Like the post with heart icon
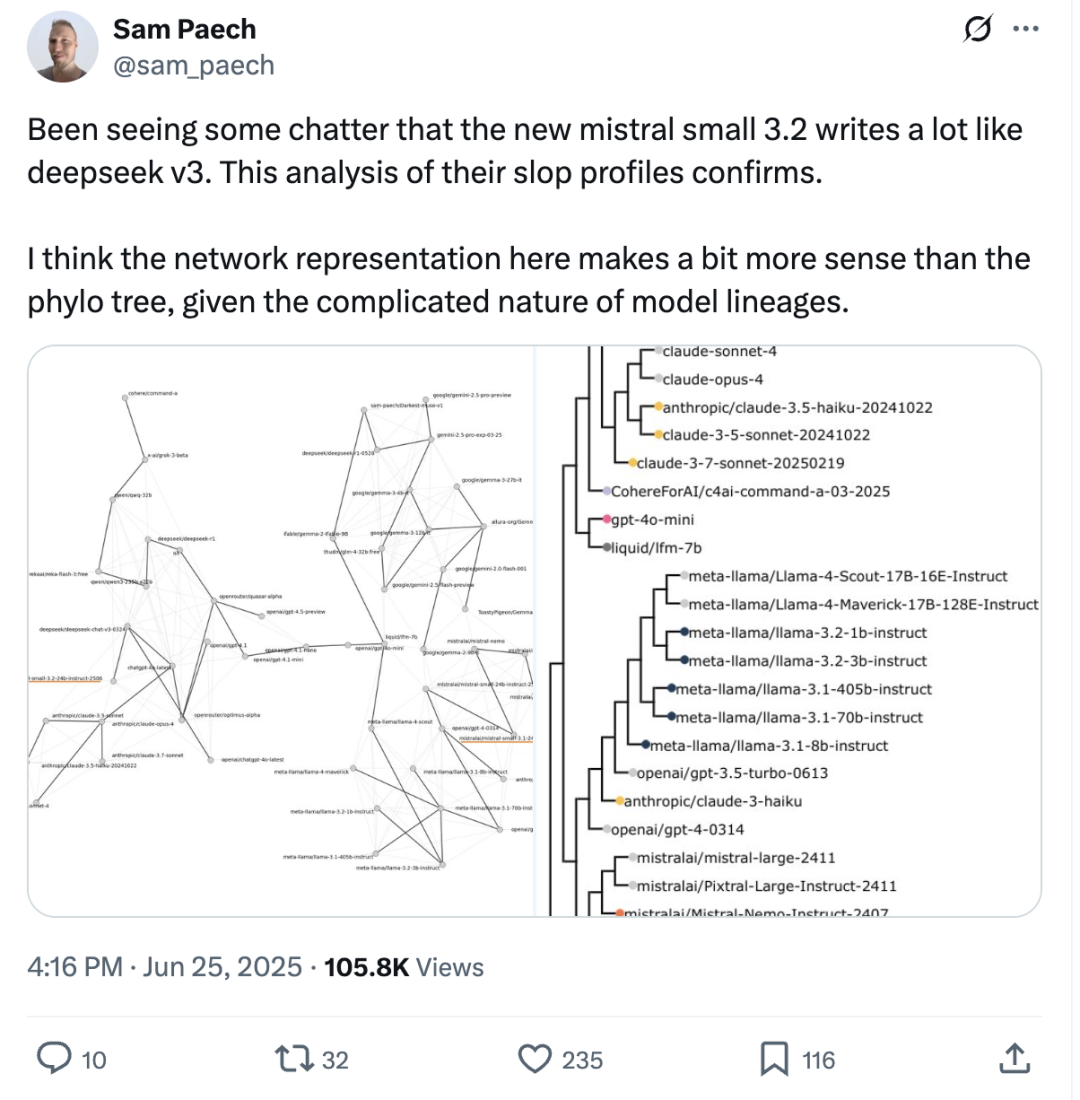The image size is (1080, 1100). click(x=535, y=1059)
